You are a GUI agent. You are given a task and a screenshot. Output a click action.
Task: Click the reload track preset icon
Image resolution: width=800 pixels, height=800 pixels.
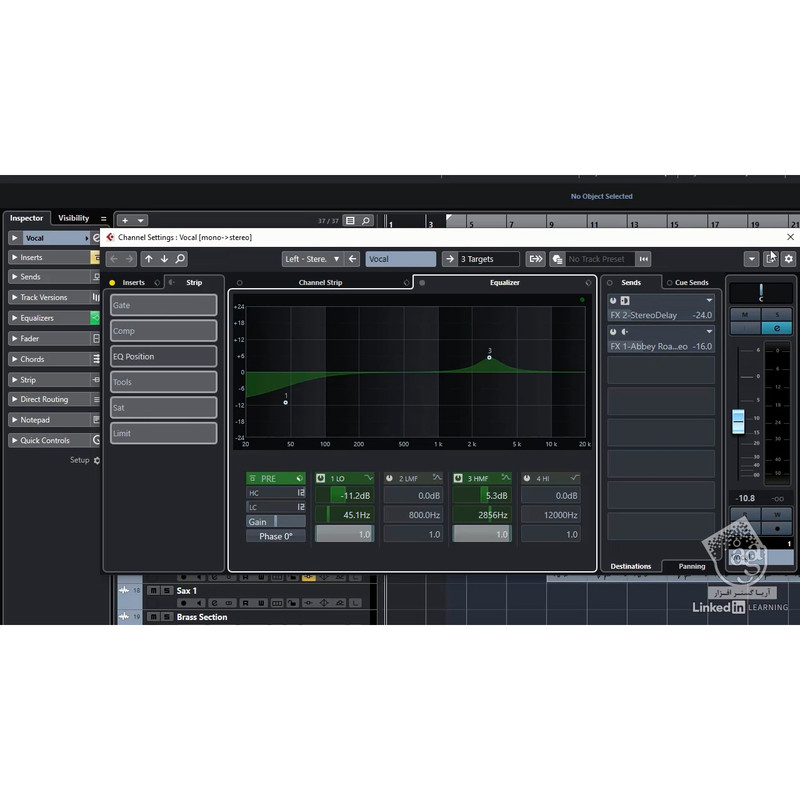[x=643, y=259]
